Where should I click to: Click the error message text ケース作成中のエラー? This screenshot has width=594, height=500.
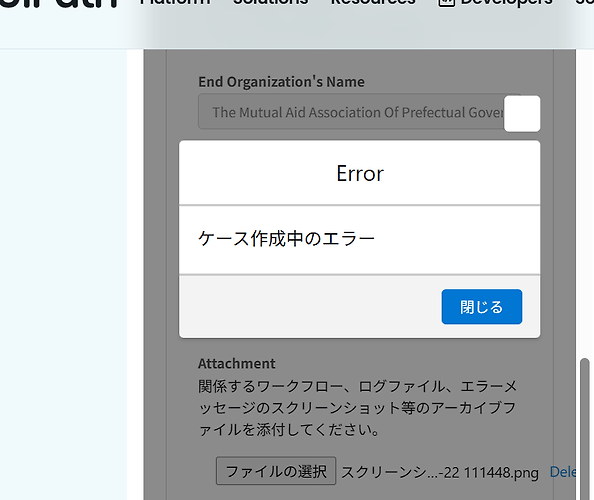pos(286,239)
